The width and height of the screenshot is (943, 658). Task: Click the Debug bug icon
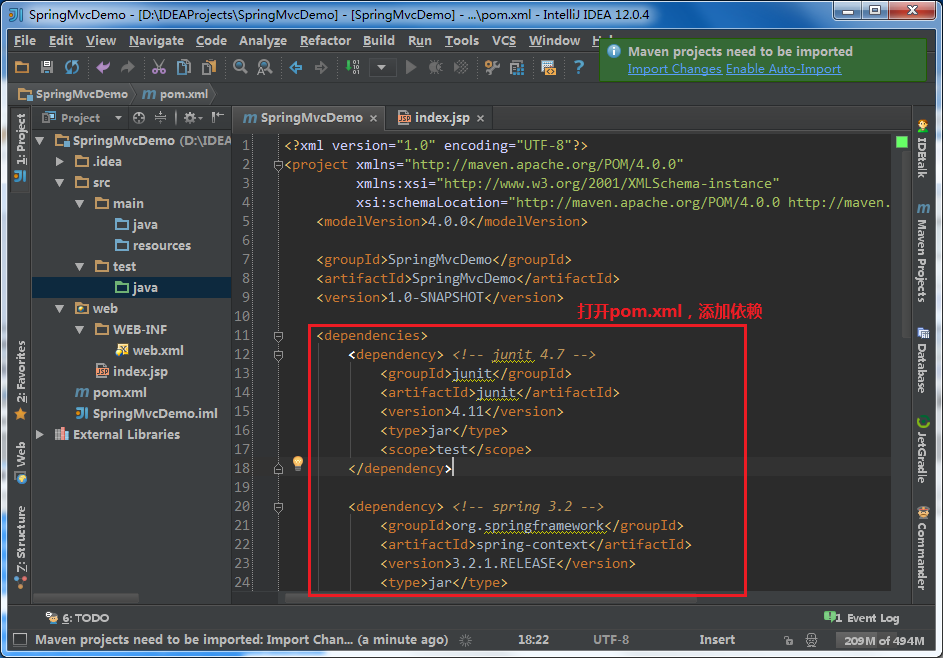tap(435, 67)
